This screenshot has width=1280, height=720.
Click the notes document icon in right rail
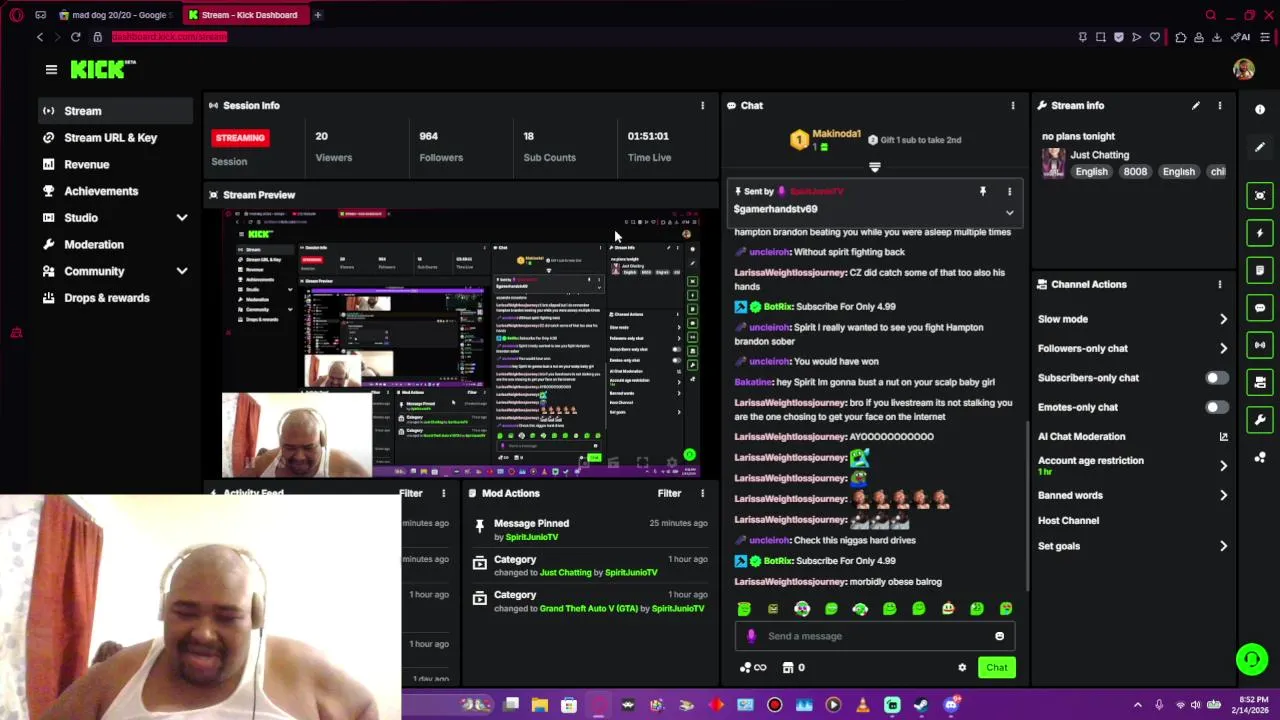(1260, 270)
